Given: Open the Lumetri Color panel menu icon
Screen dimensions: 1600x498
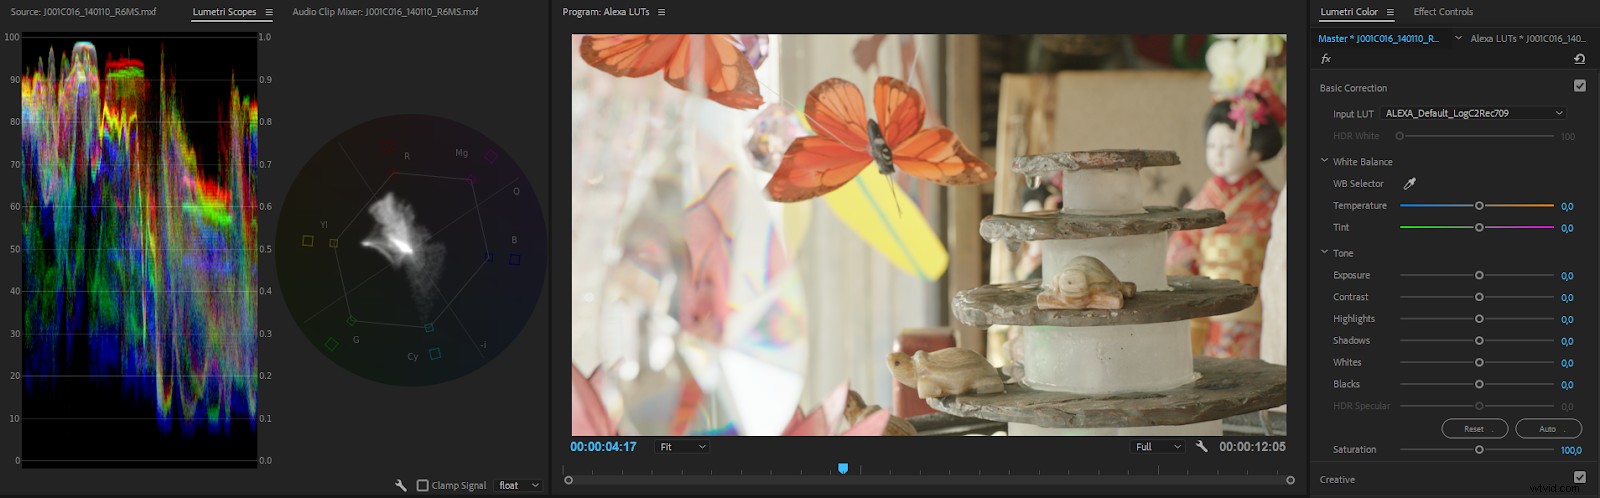Looking at the screenshot, I should (1390, 12).
